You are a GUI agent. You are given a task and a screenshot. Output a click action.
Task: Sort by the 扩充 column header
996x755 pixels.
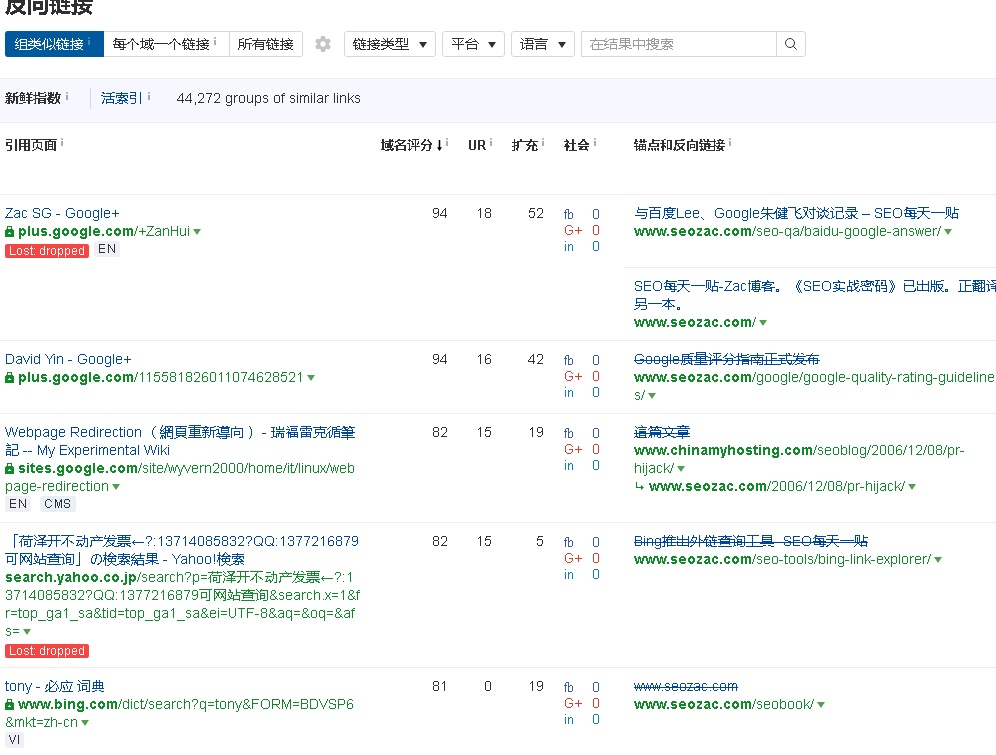(525, 145)
